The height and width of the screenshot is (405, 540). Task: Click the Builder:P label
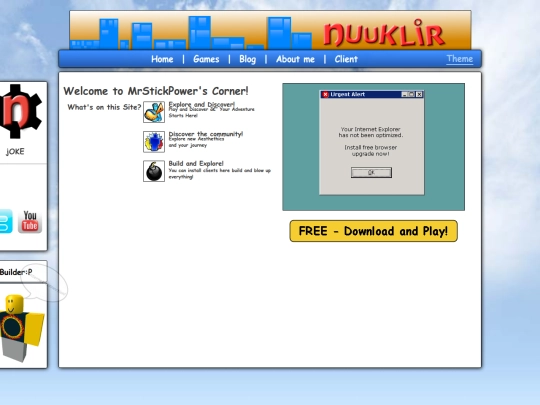click(16, 272)
